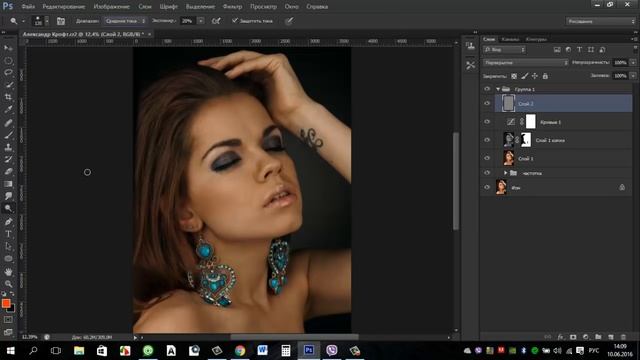
Task: Select the Elliptical Marquee tool
Action: tap(8, 60)
